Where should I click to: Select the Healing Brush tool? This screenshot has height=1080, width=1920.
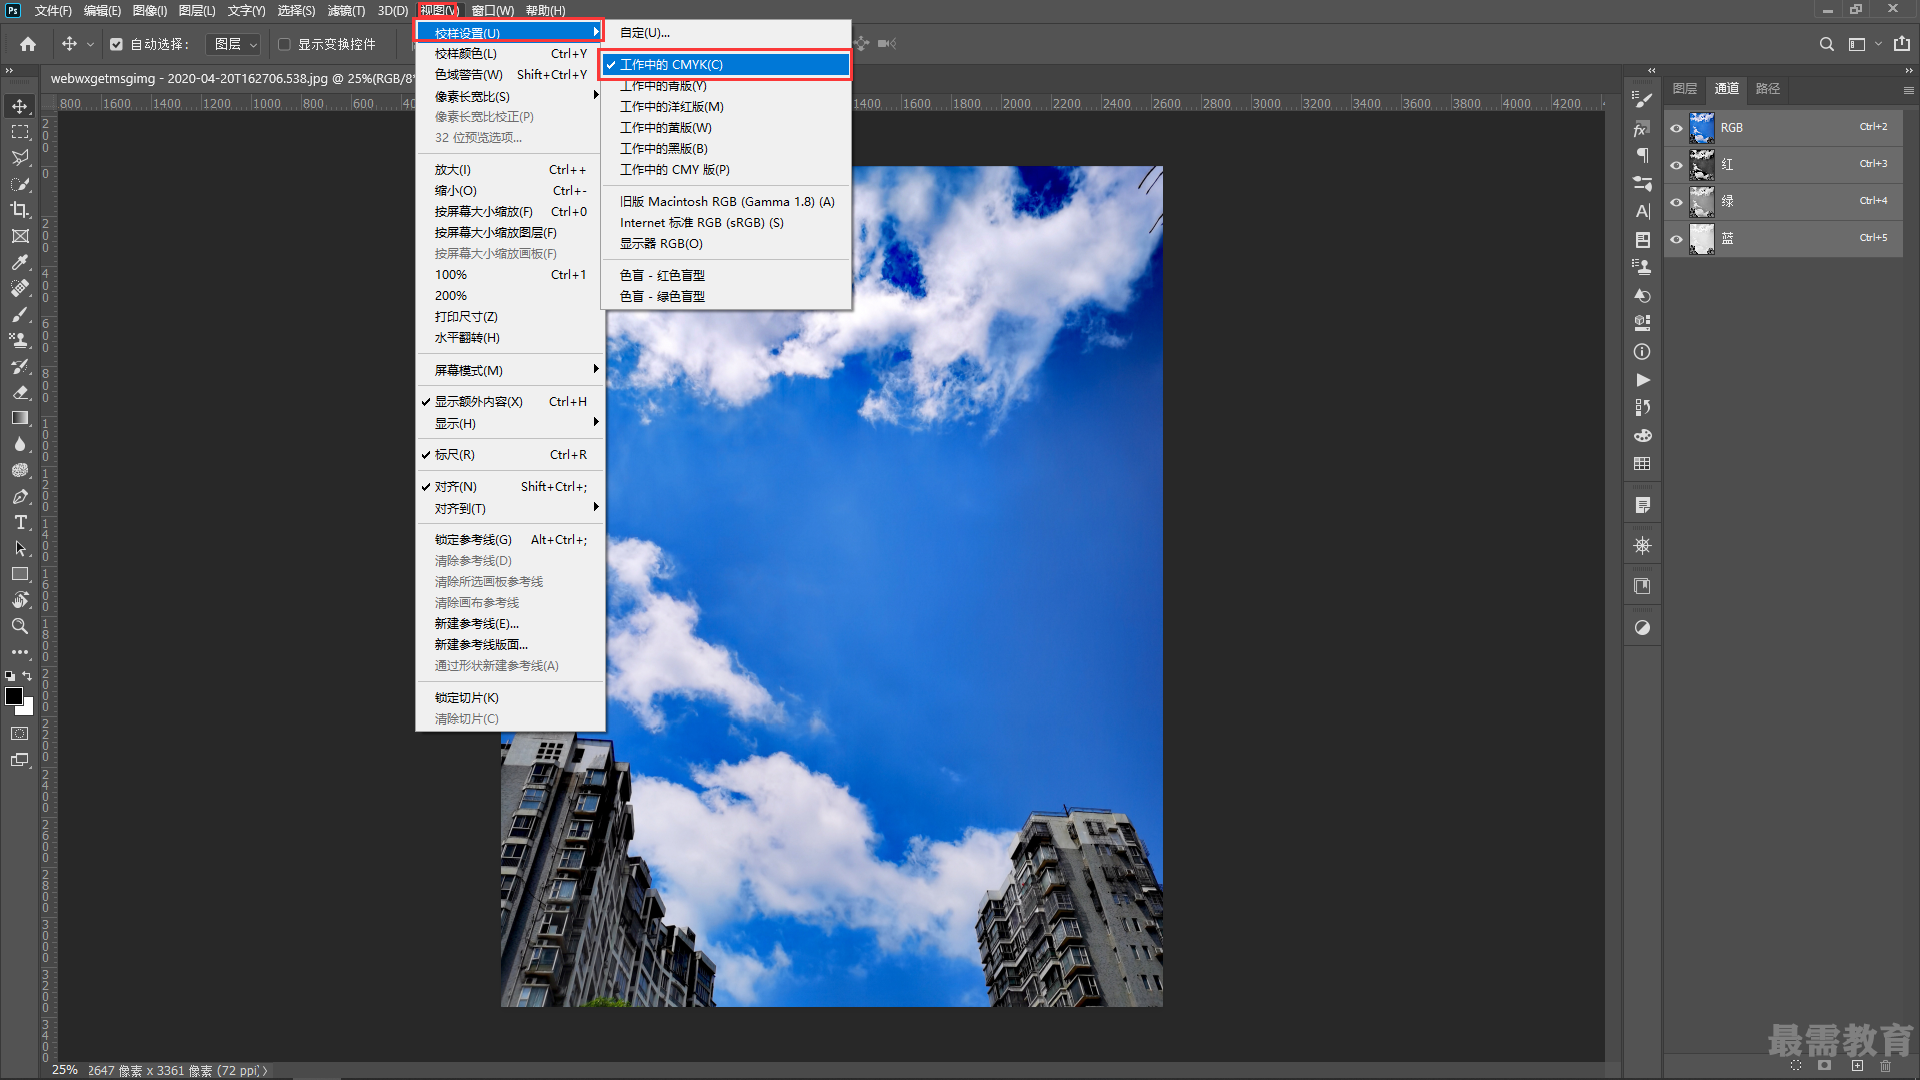click(20, 288)
